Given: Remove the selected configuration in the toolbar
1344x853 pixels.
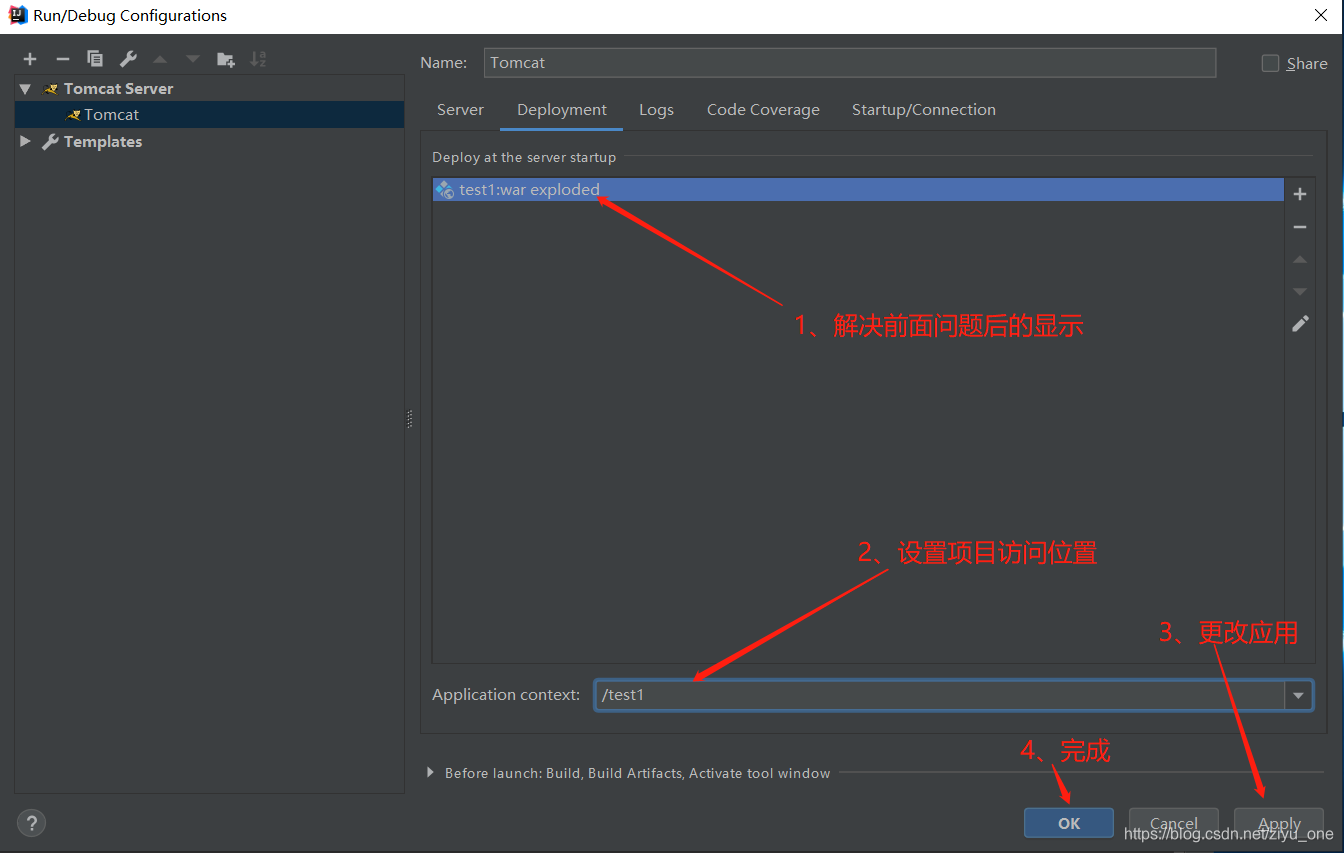Looking at the screenshot, I should 62,59.
